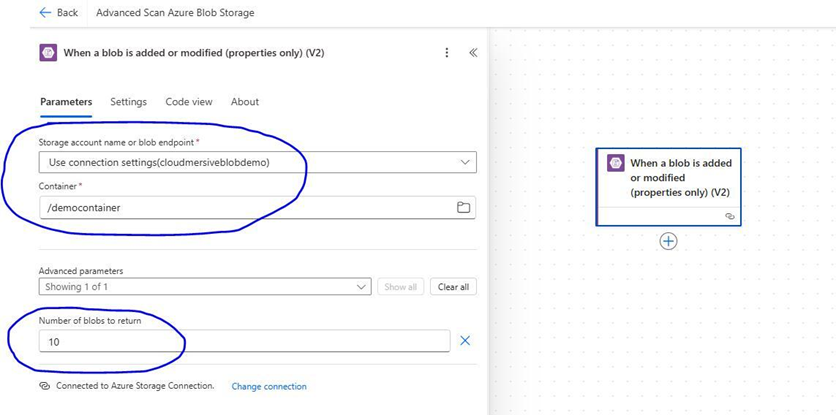Click the Container input field
Image resolution: width=836 pixels, height=415 pixels.
[x=258, y=208]
